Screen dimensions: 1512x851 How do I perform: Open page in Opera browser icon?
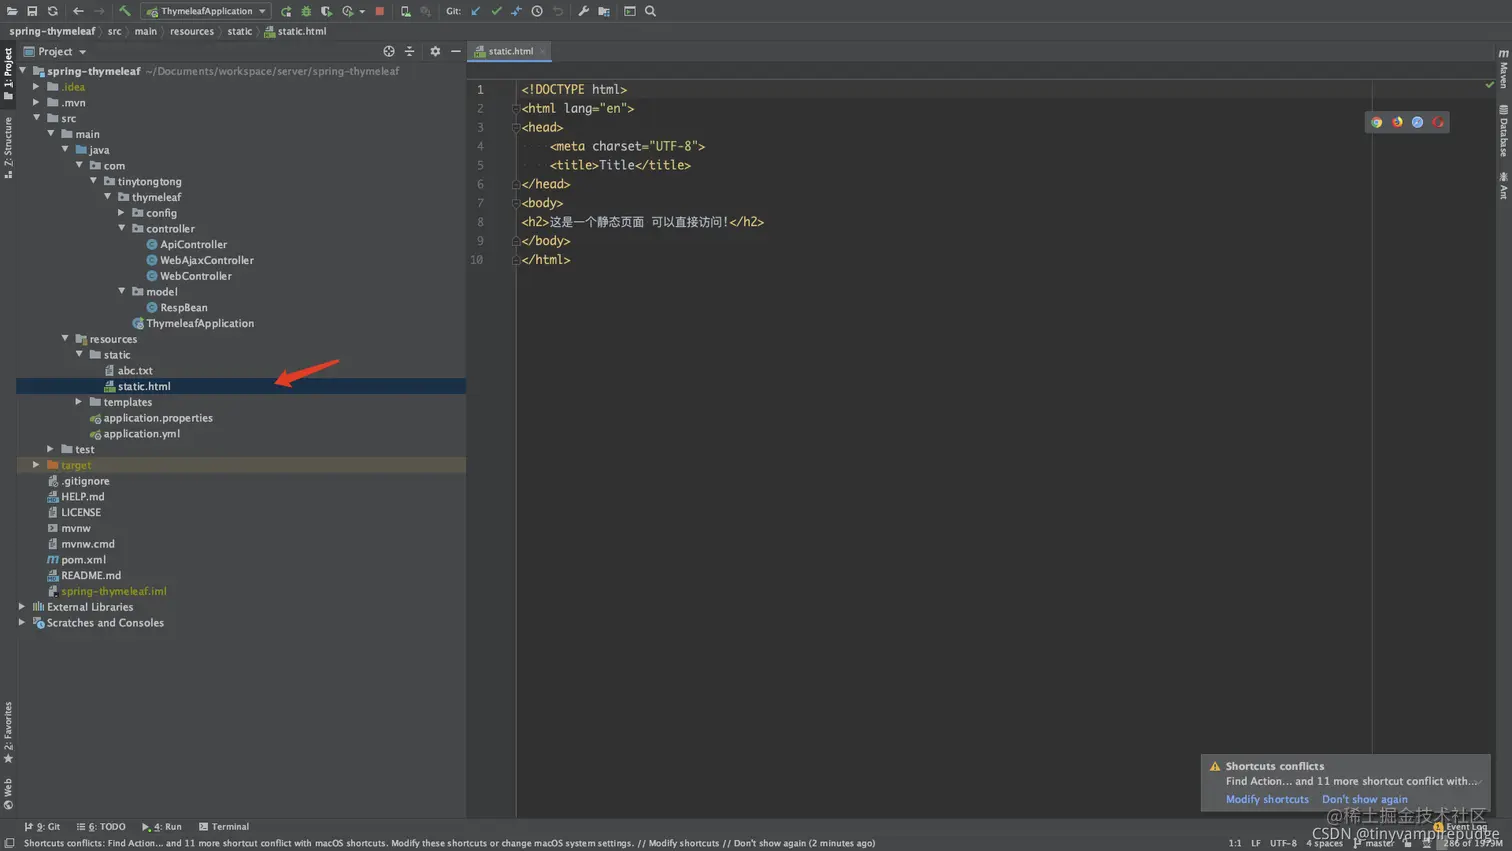[x=1438, y=122]
